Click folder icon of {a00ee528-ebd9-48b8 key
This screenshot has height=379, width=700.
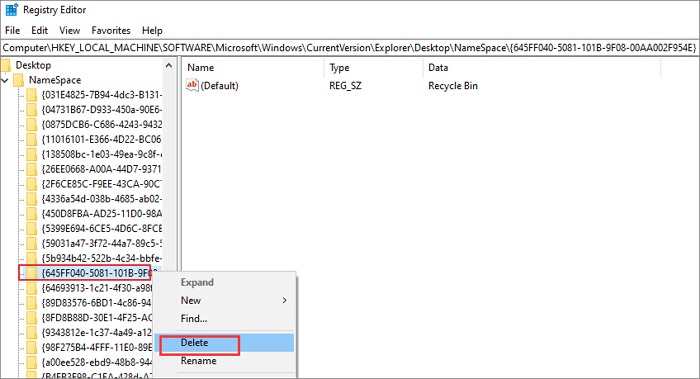coord(31,362)
